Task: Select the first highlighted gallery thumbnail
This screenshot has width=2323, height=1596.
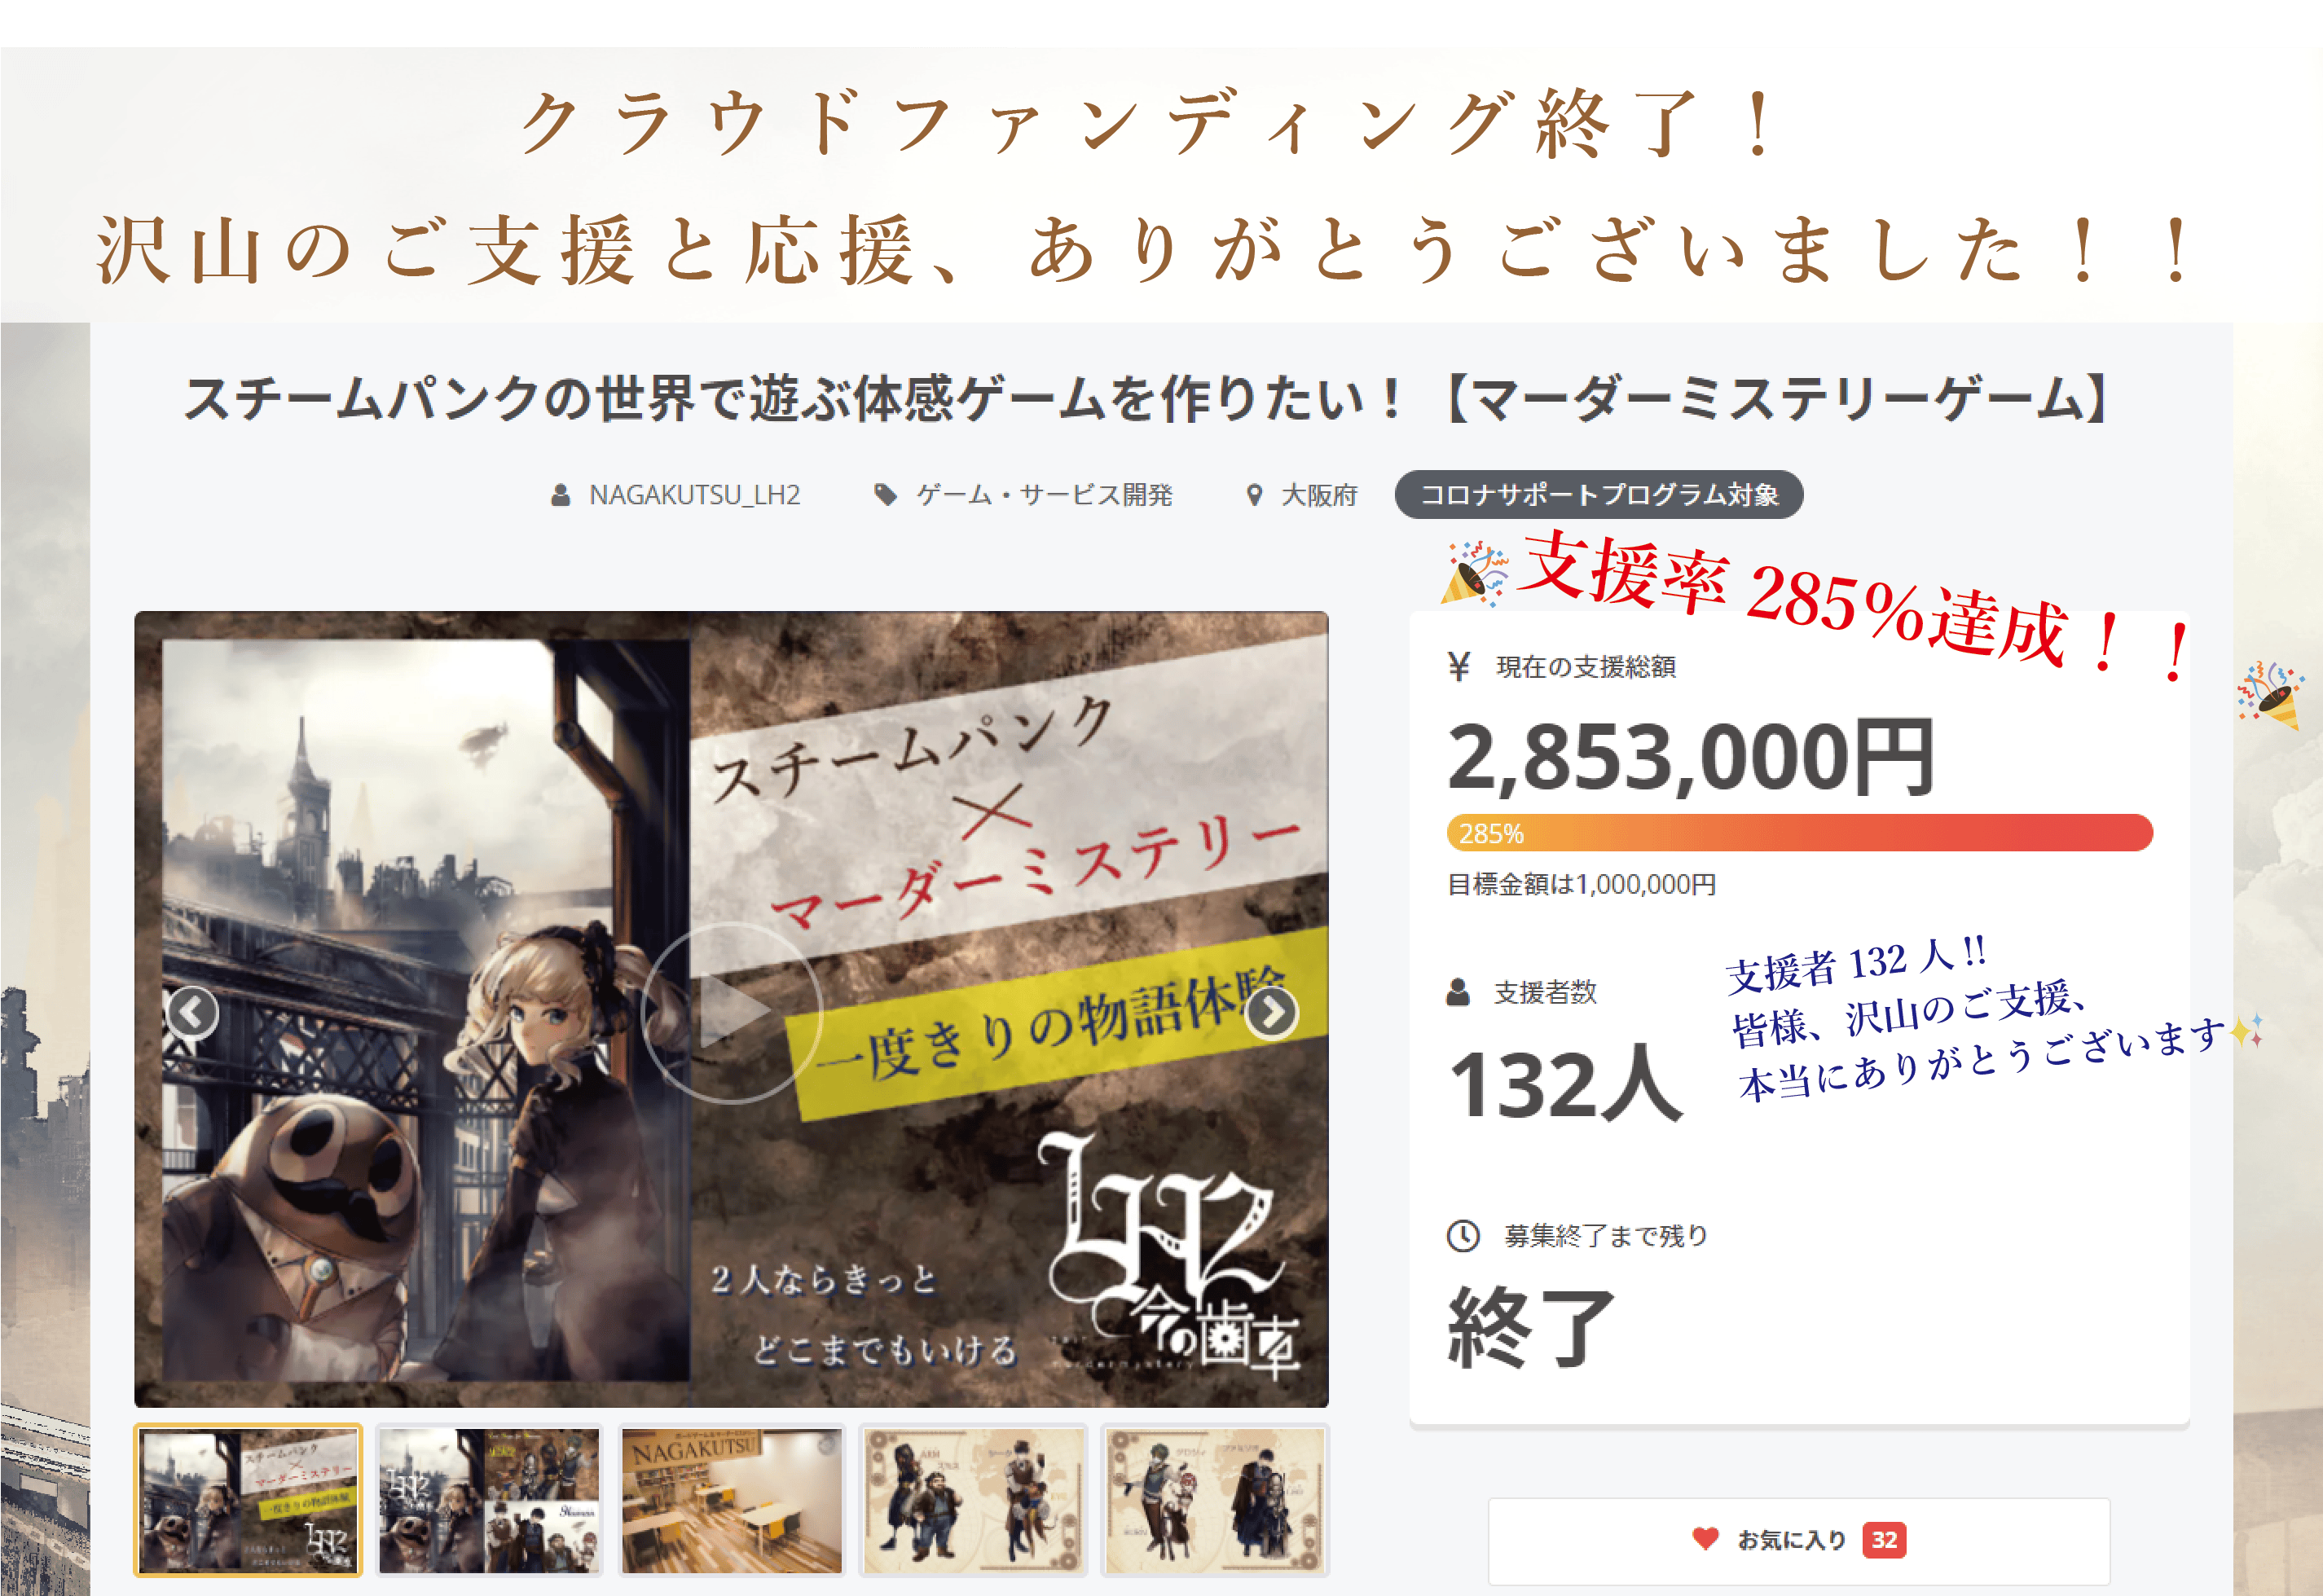Action: 248,1500
